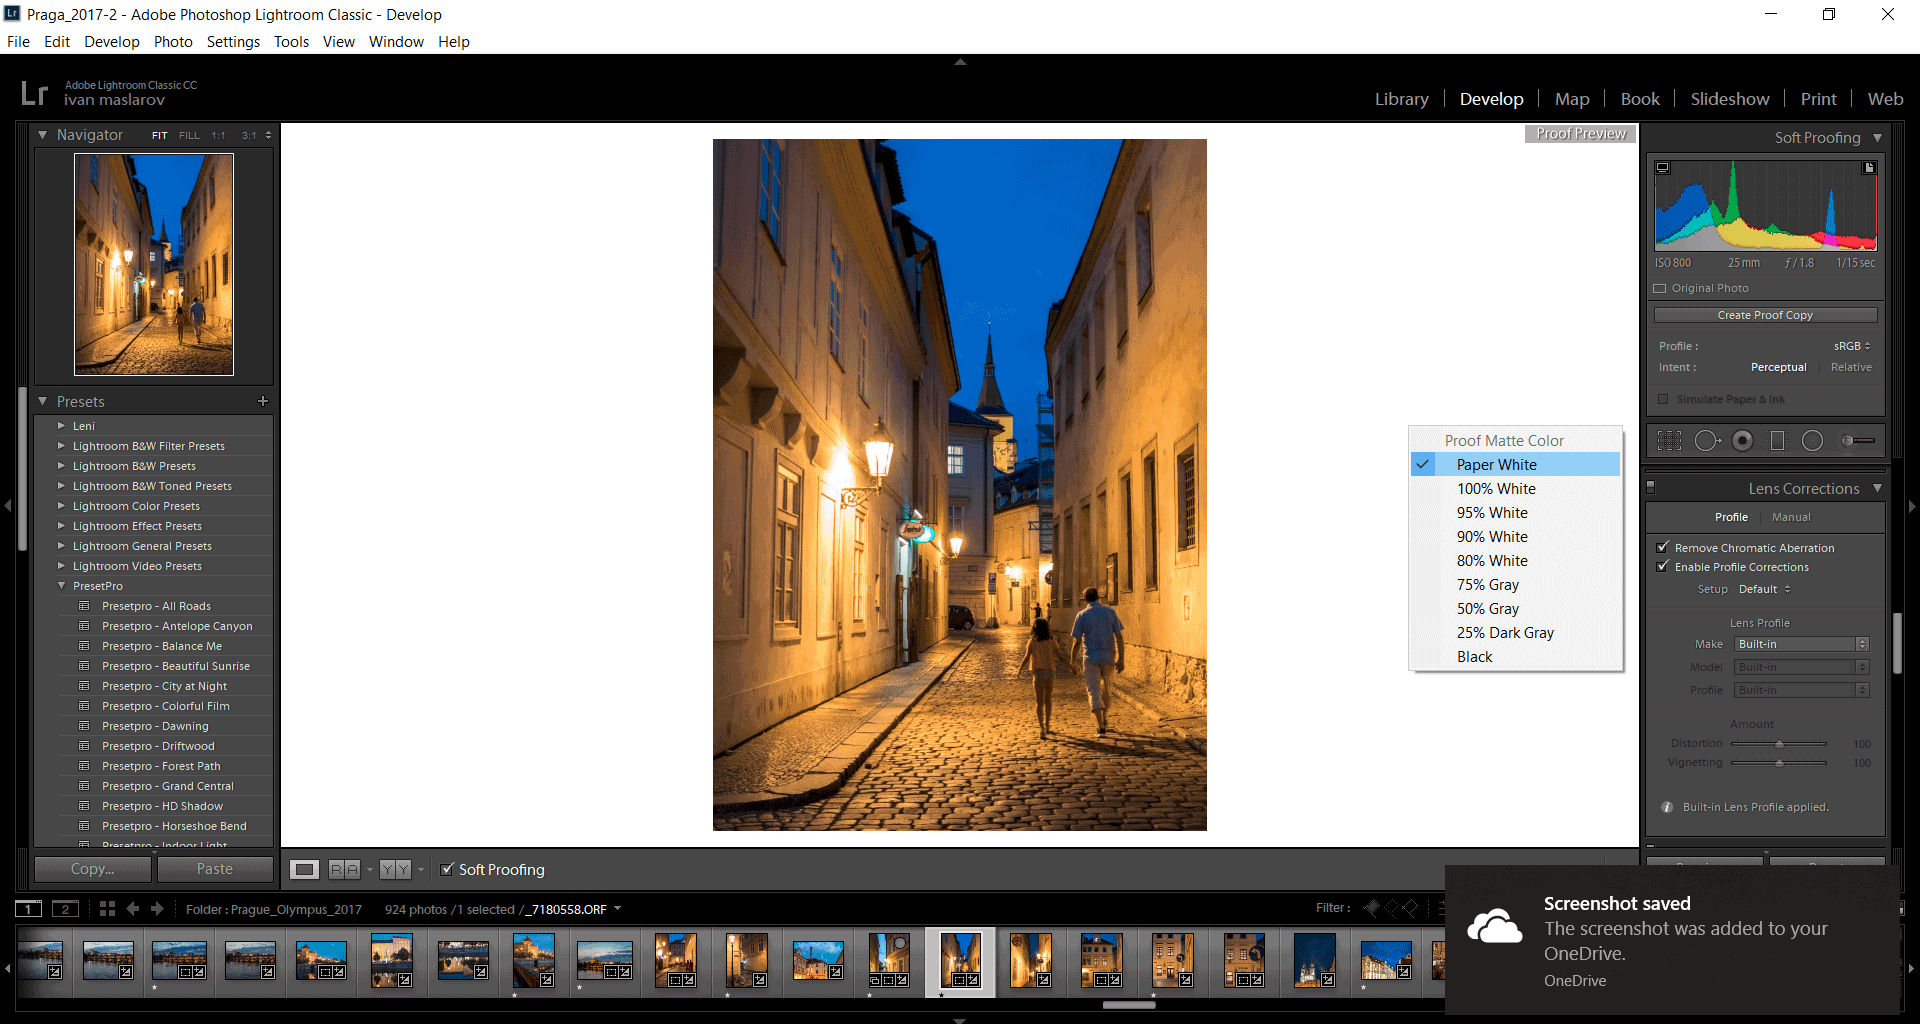The height and width of the screenshot is (1024, 1920).
Task: Toggle Enable Profile Corrections checkbox
Action: pos(1663,567)
